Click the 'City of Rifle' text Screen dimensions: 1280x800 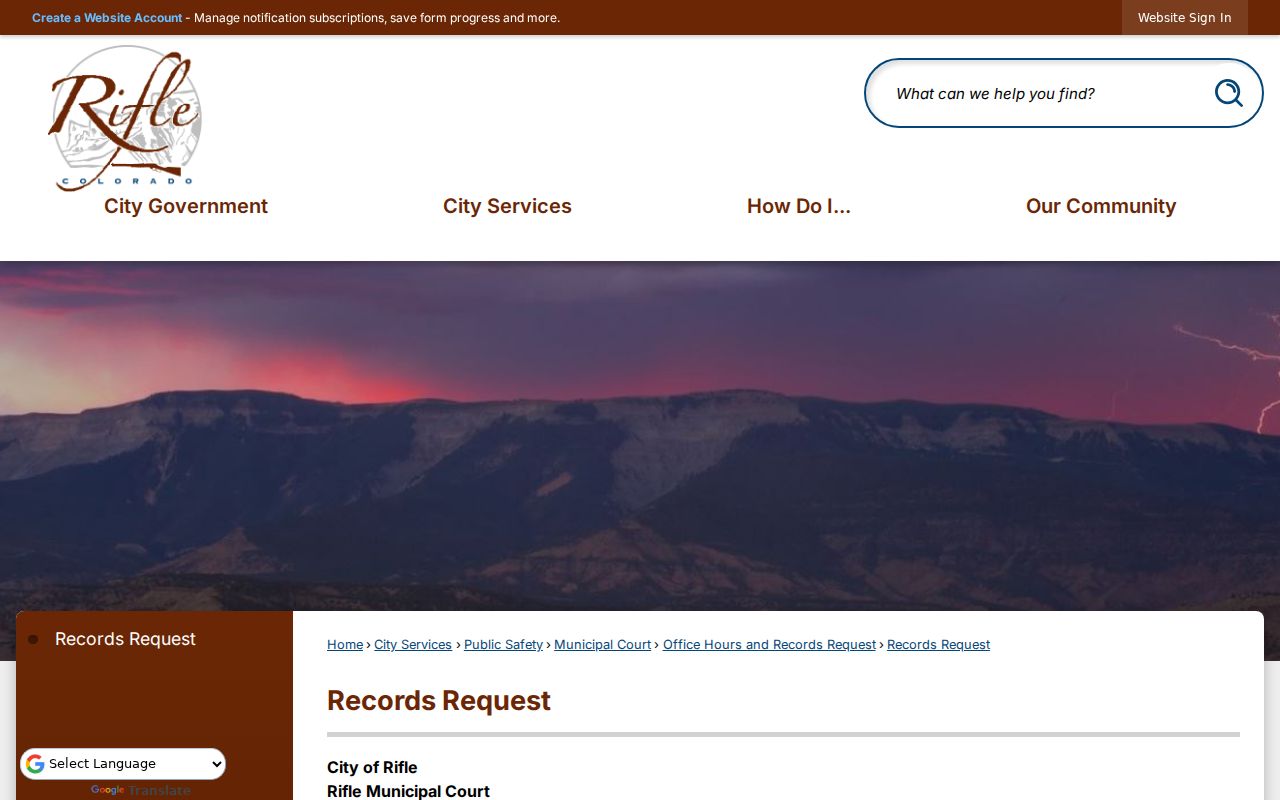tap(372, 767)
